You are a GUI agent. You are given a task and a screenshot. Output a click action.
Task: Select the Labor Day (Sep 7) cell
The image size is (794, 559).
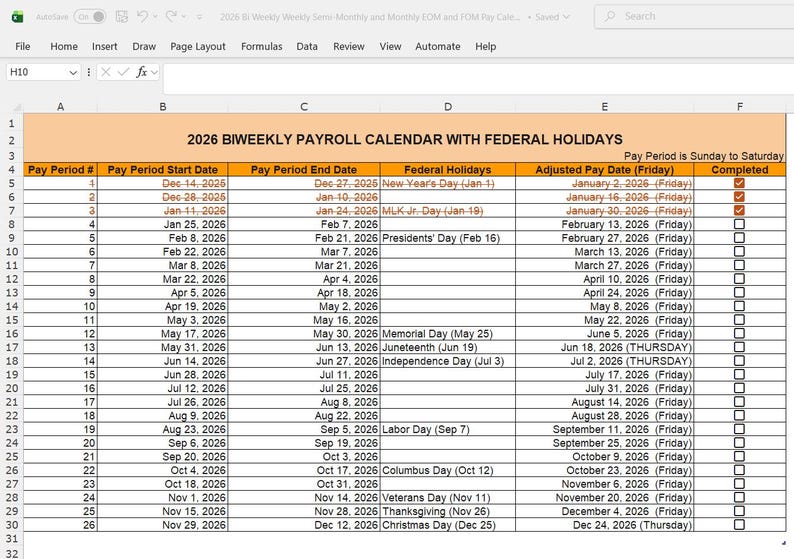click(x=448, y=429)
